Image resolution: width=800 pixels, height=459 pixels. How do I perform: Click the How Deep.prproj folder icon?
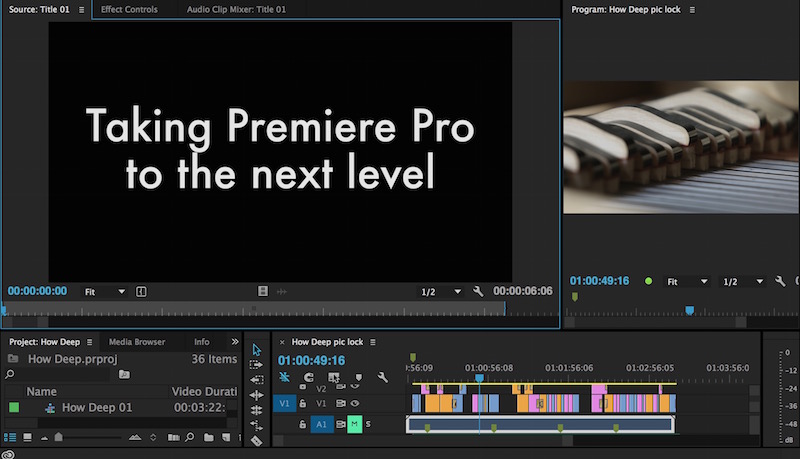(x=13, y=359)
